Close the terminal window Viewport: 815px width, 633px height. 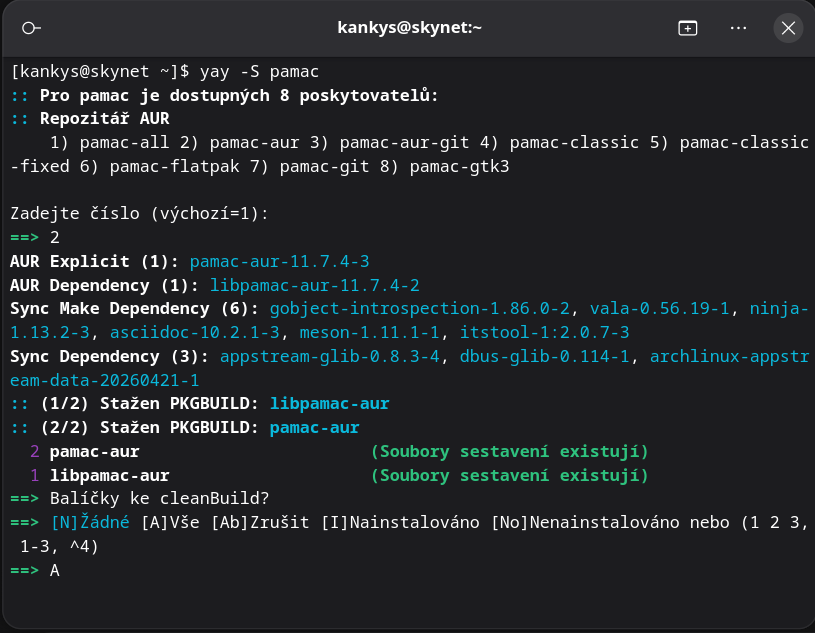coord(788,28)
